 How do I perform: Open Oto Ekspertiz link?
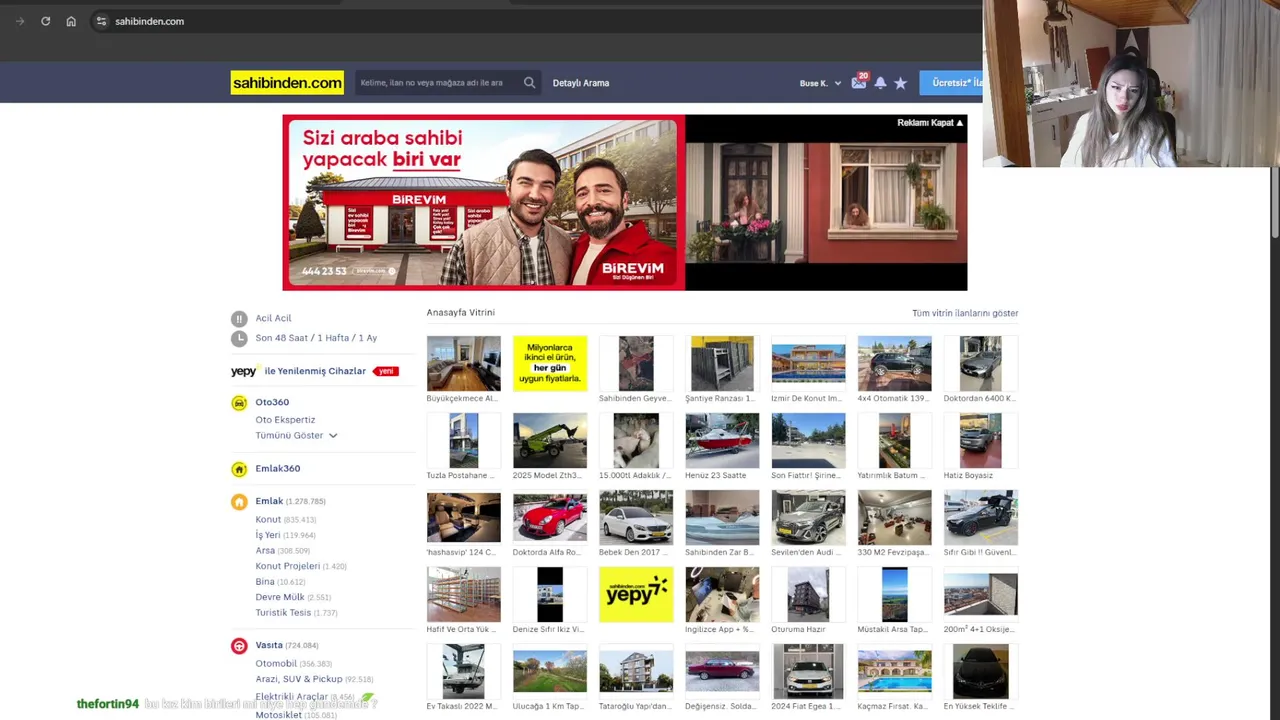(285, 420)
